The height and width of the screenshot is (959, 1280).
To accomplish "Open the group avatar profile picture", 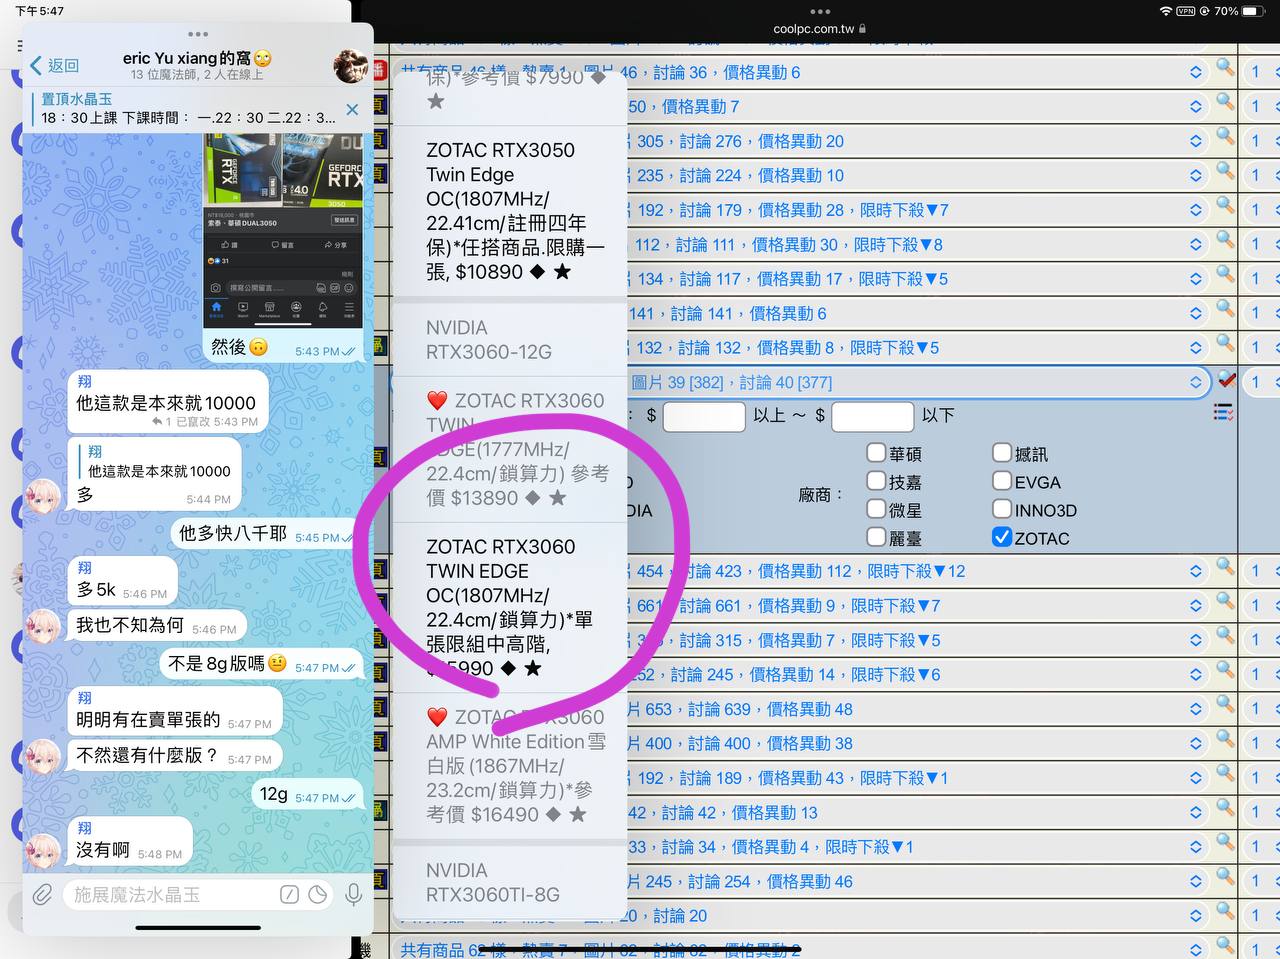I will 350,66.
